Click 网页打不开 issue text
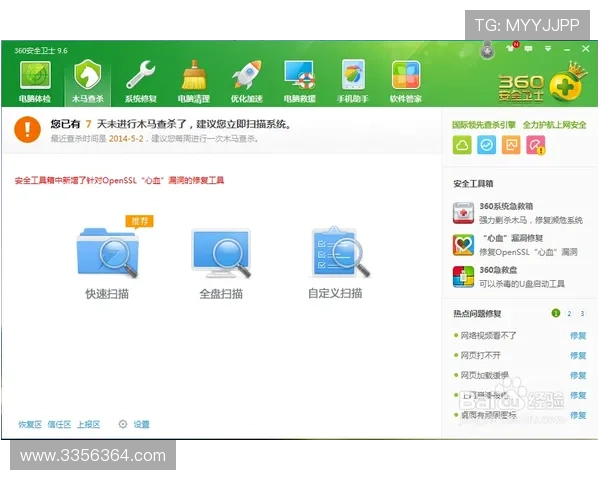Image resolution: width=600 pixels, height=480 pixels. pyautogui.click(x=480, y=356)
